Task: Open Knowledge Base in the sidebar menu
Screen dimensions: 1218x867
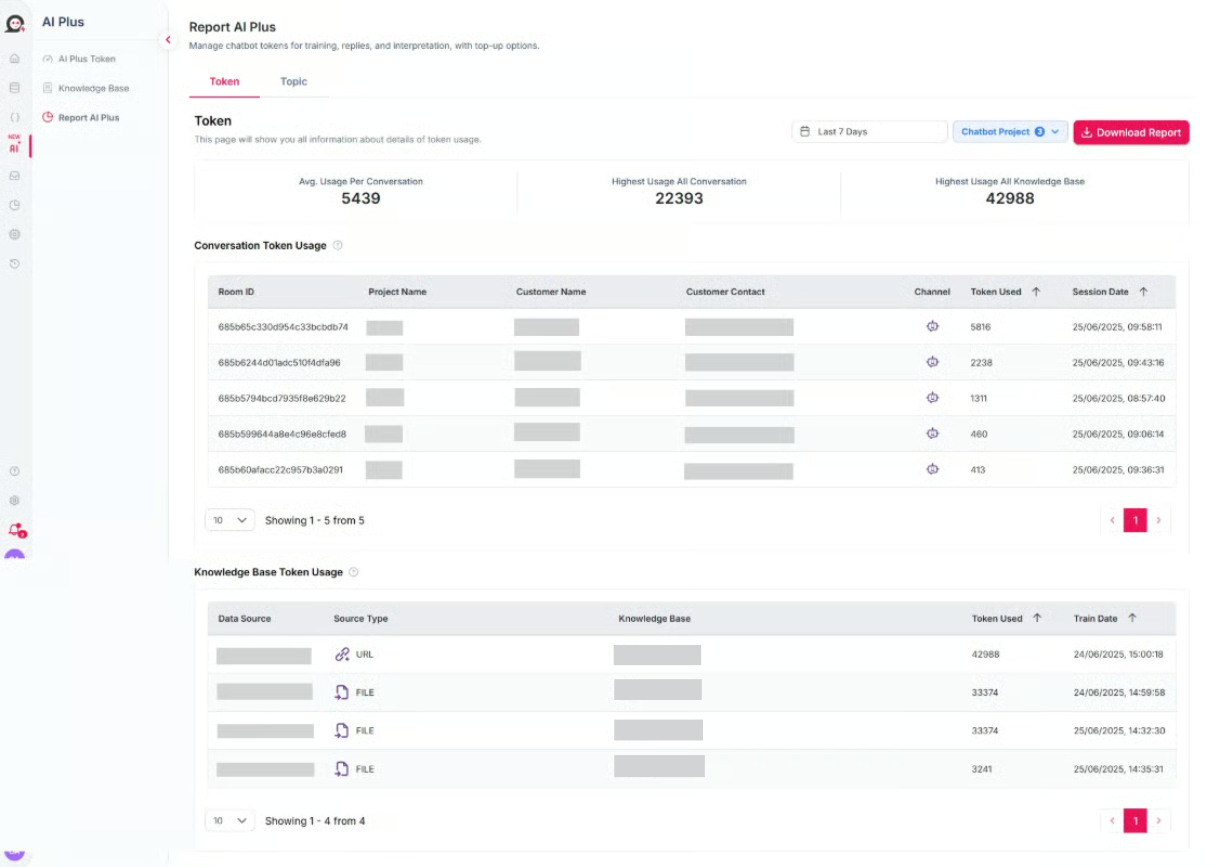Action: (93, 88)
